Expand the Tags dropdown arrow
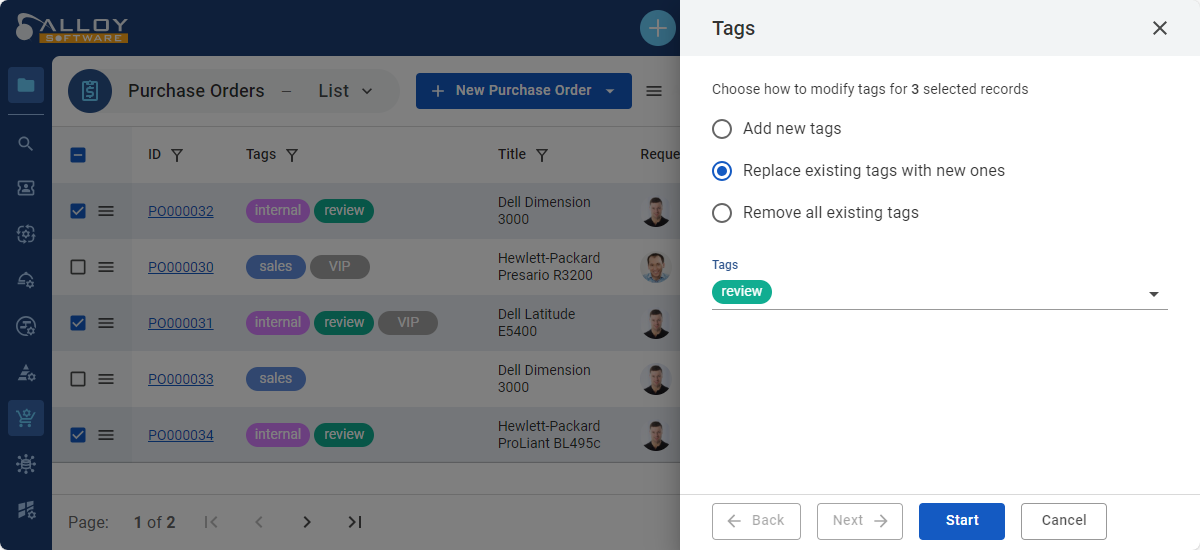The height and width of the screenshot is (550, 1200). coord(1153,294)
